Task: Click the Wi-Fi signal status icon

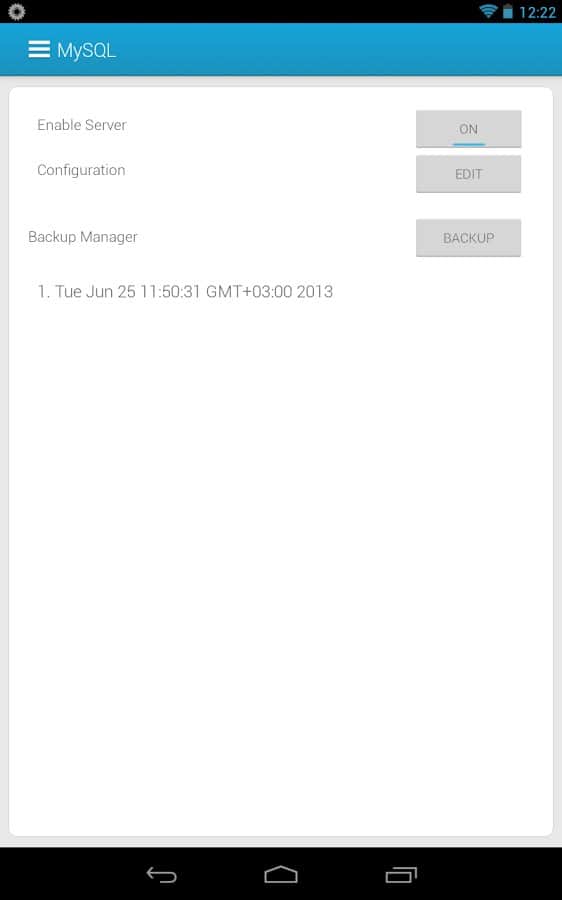Action: click(488, 11)
